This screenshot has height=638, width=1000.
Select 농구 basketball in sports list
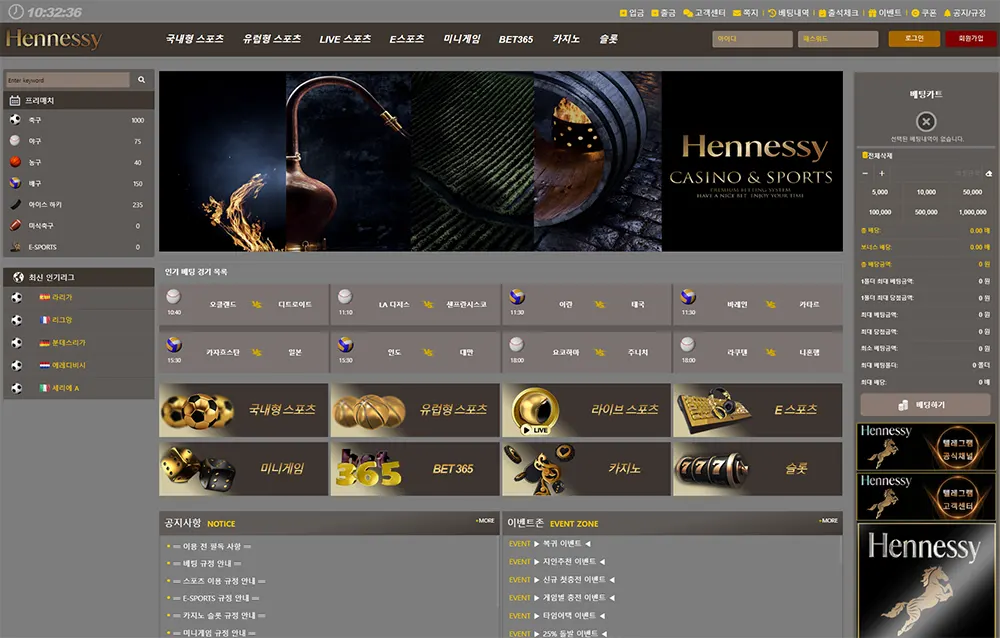[x=78, y=162]
